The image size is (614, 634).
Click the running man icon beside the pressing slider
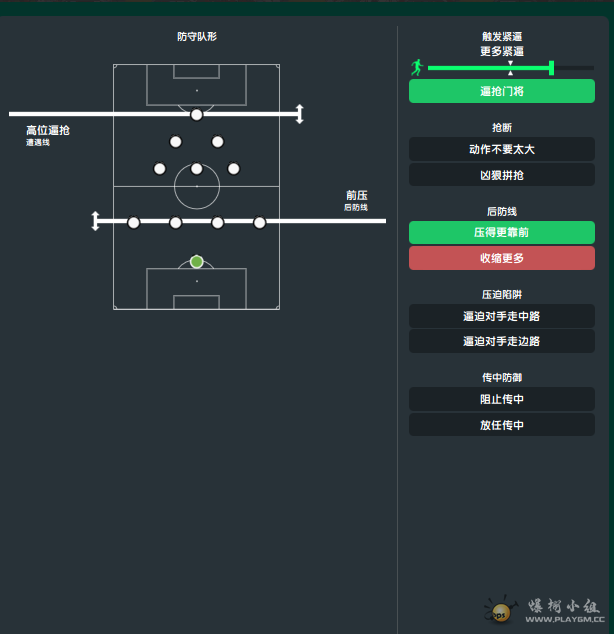click(417, 68)
